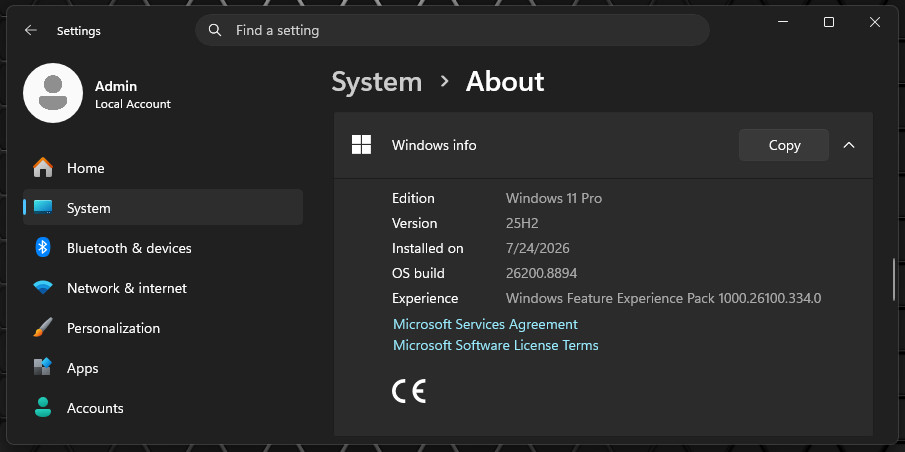The width and height of the screenshot is (905, 452).
Task: Maximize the Settings window
Action: click(829, 22)
